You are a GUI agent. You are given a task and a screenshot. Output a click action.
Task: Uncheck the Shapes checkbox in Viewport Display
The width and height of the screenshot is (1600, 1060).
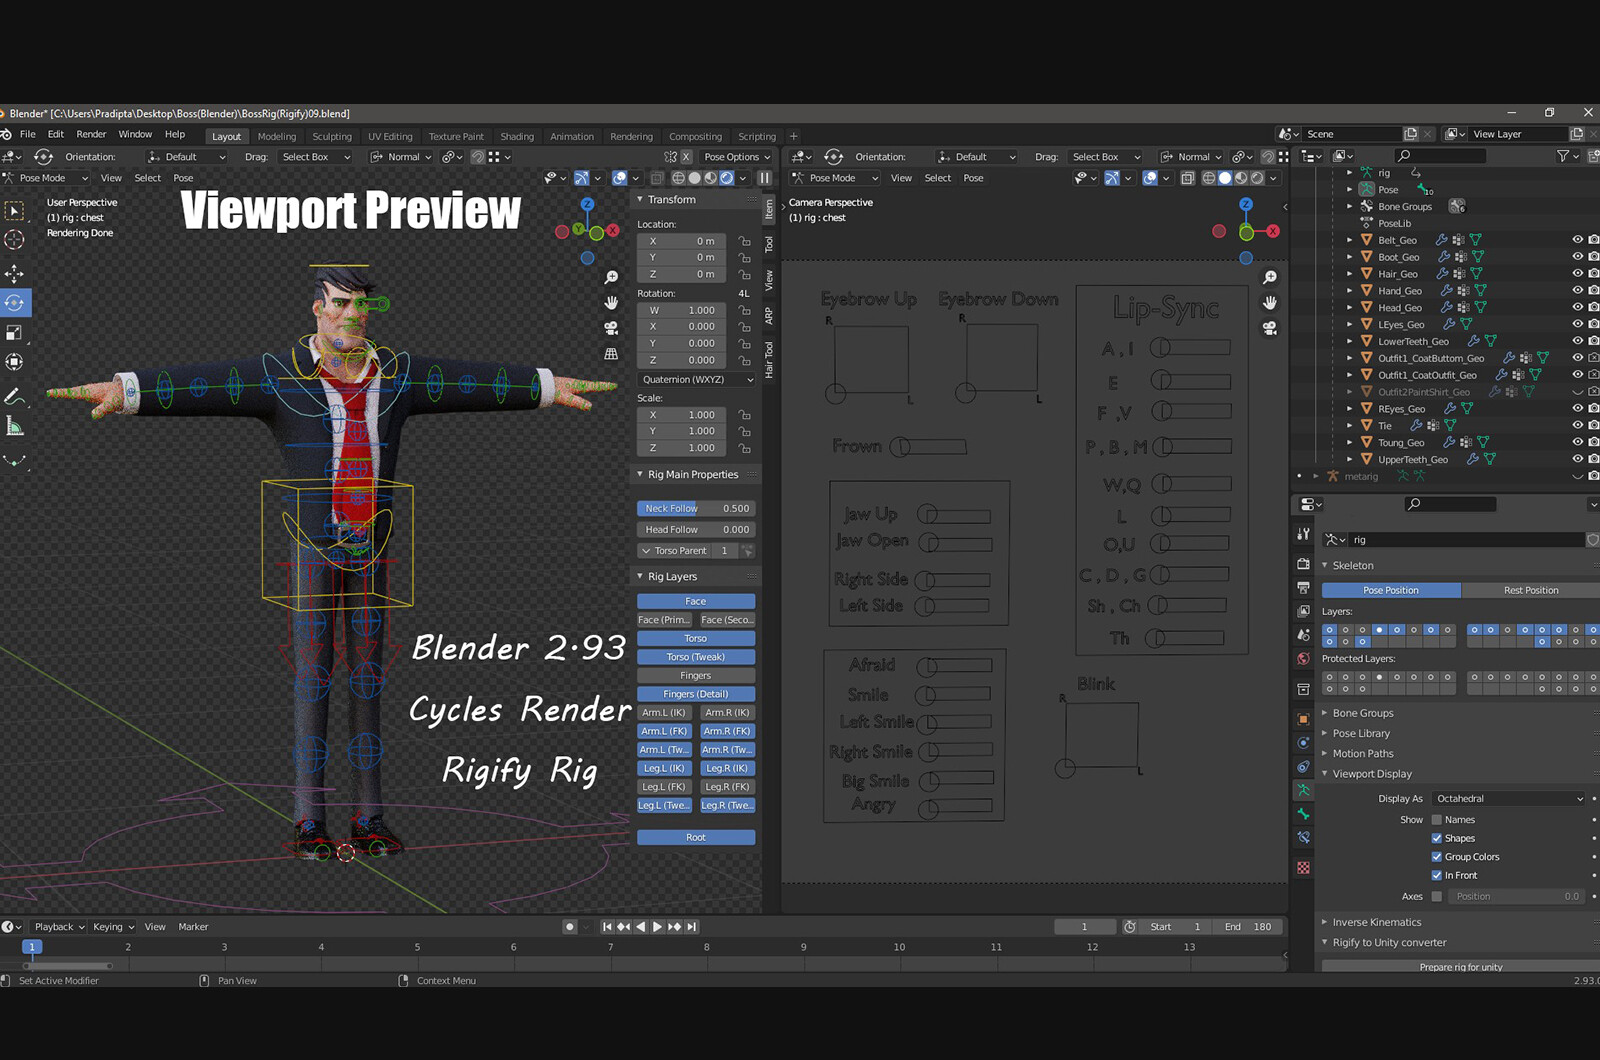click(x=1436, y=838)
